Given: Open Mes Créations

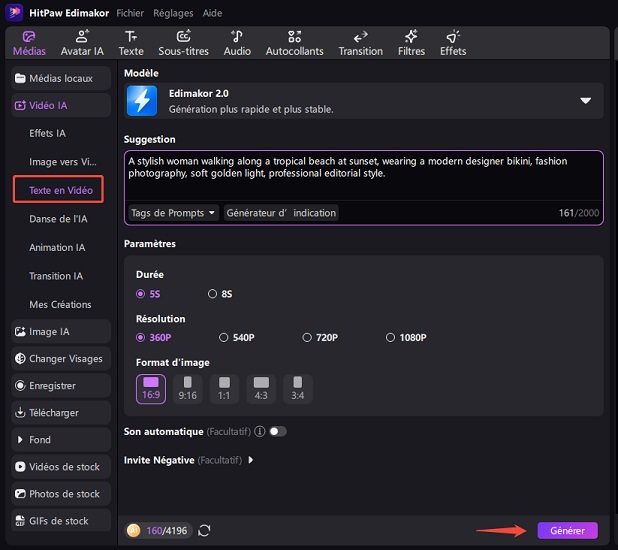Looking at the screenshot, I should pyautogui.click(x=60, y=304).
